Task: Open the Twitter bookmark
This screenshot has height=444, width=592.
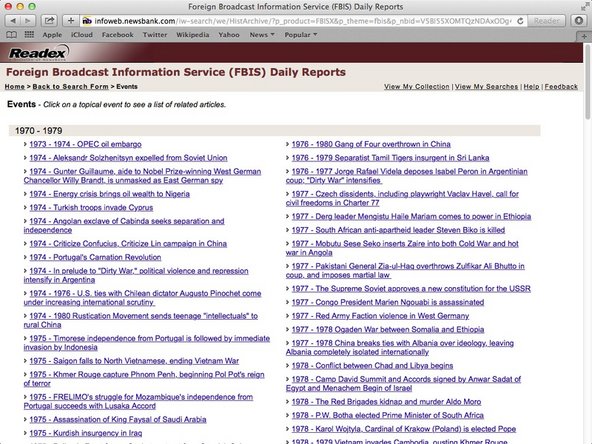Action: [155, 35]
